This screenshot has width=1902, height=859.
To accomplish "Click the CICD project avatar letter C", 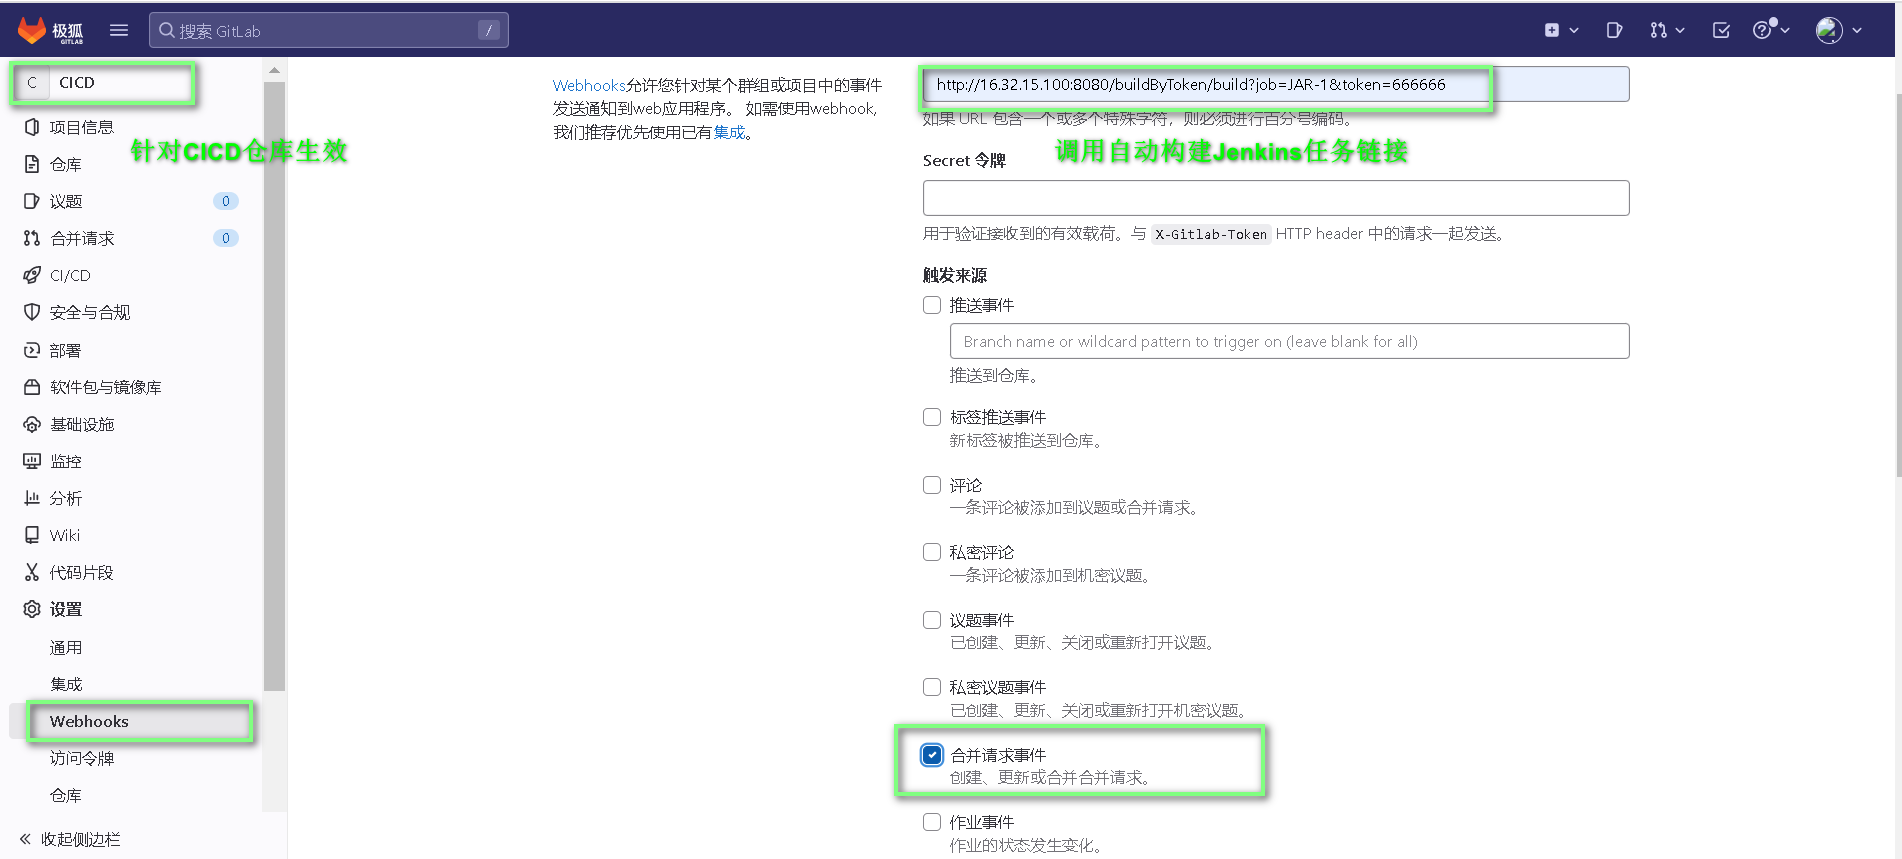I will pyautogui.click(x=32, y=83).
